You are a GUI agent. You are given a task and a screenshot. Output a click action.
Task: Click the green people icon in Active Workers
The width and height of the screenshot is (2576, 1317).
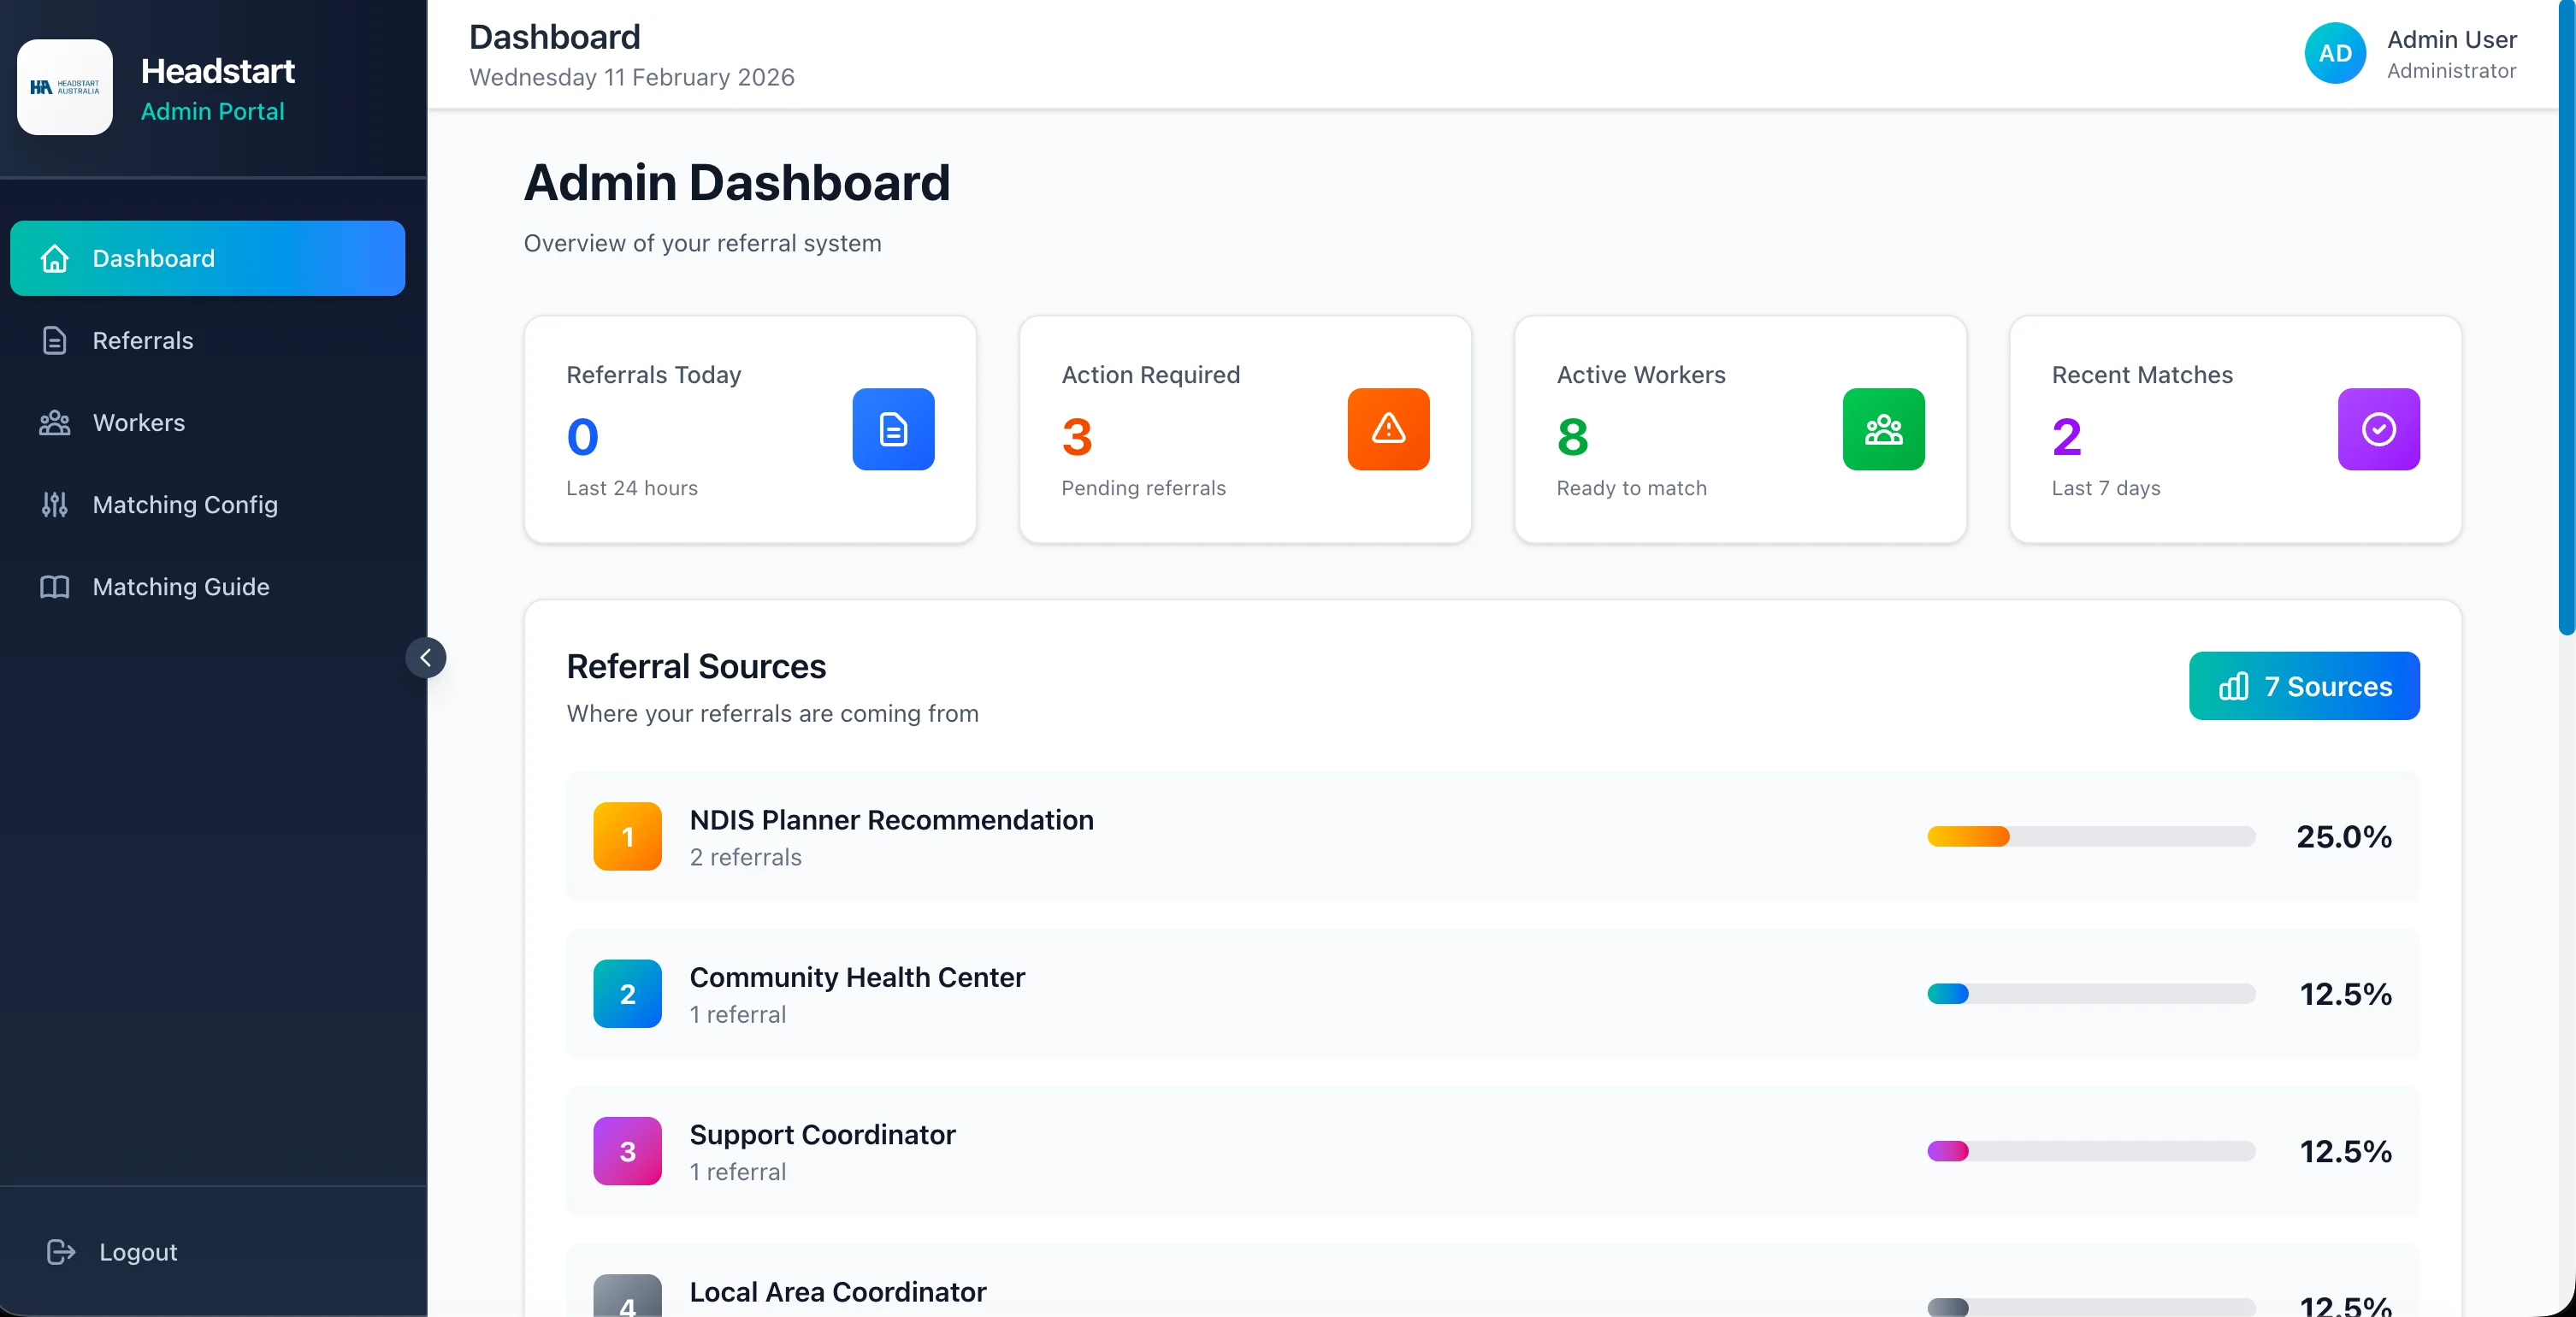[x=1883, y=429]
